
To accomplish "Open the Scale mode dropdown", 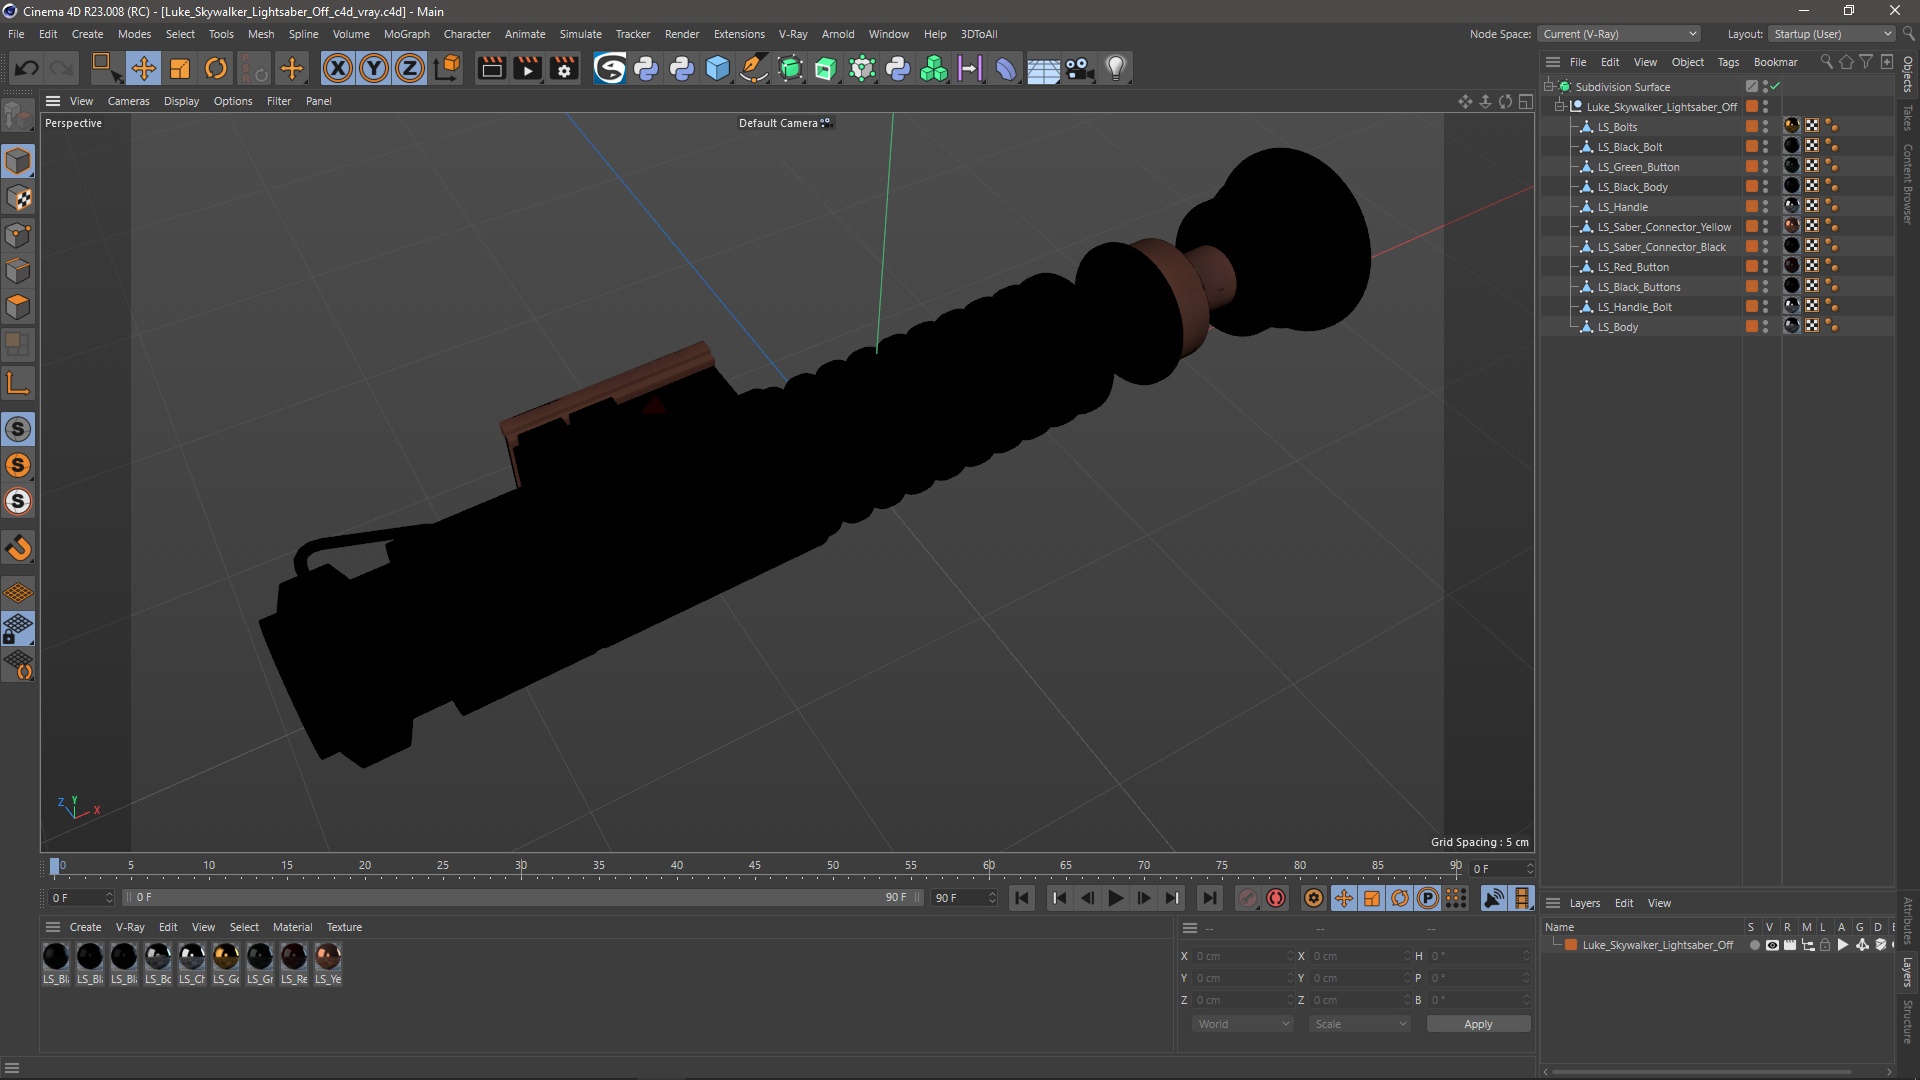I will [x=1360, y=1024].
